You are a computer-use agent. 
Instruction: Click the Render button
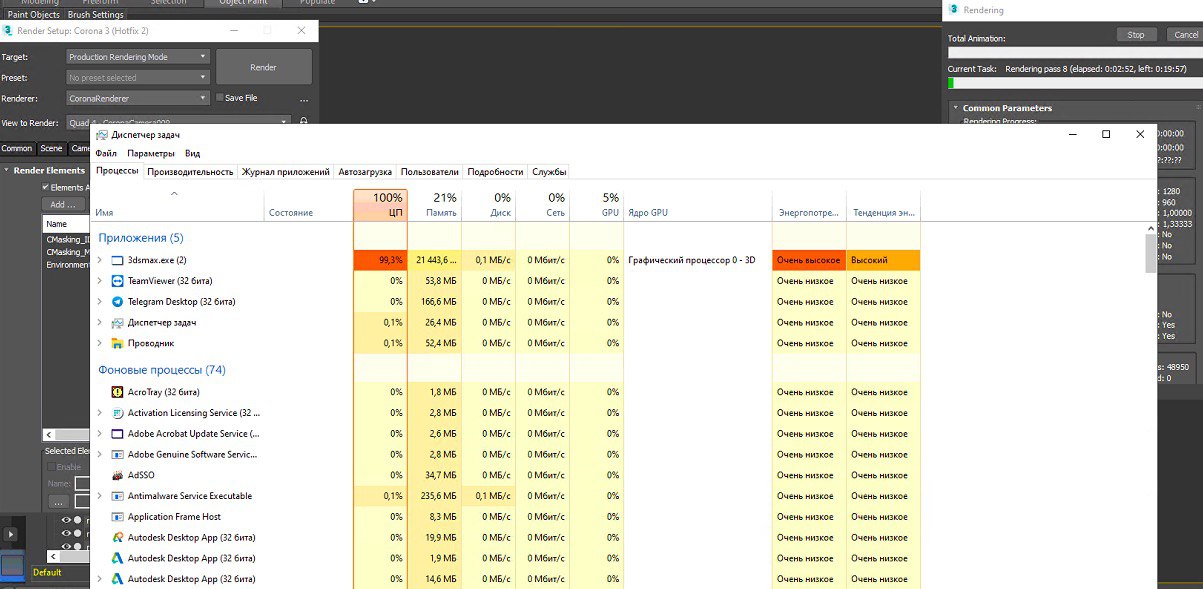(x=264, y=67)
